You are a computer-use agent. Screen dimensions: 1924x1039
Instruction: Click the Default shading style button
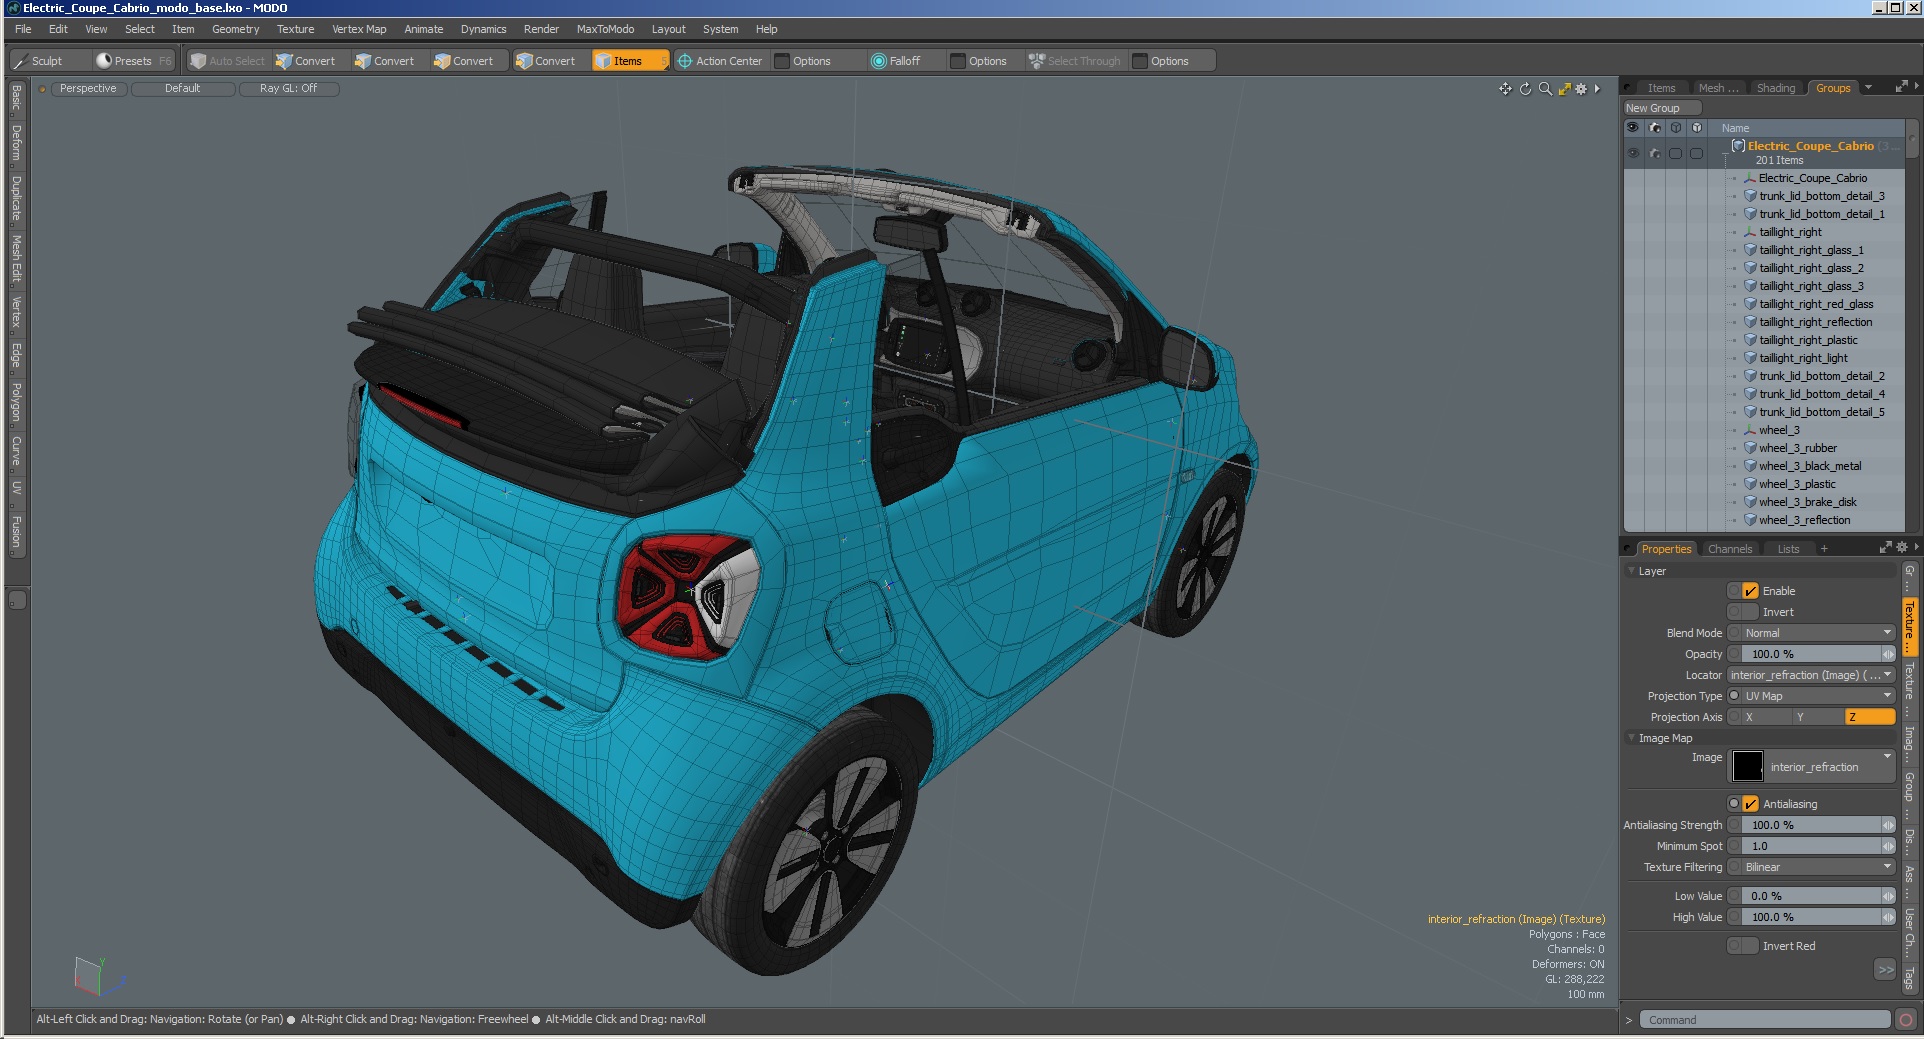183,89
